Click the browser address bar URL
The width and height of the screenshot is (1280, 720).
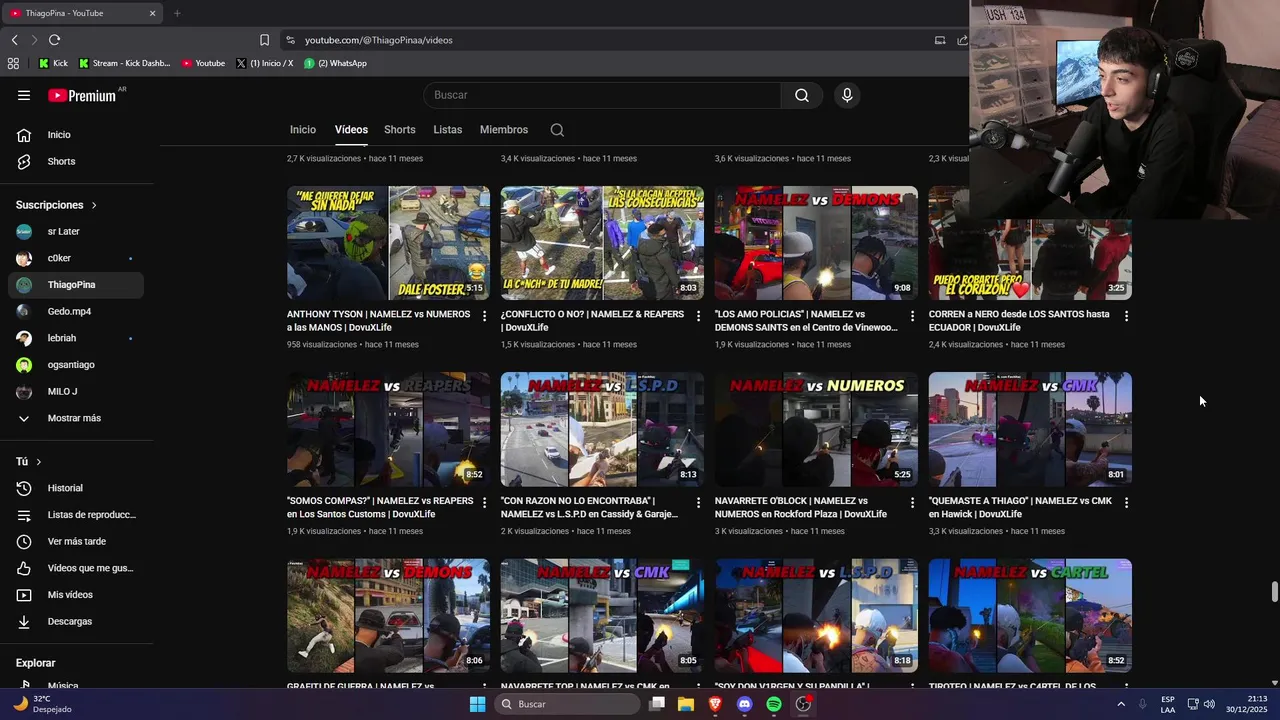coord(379,40)
